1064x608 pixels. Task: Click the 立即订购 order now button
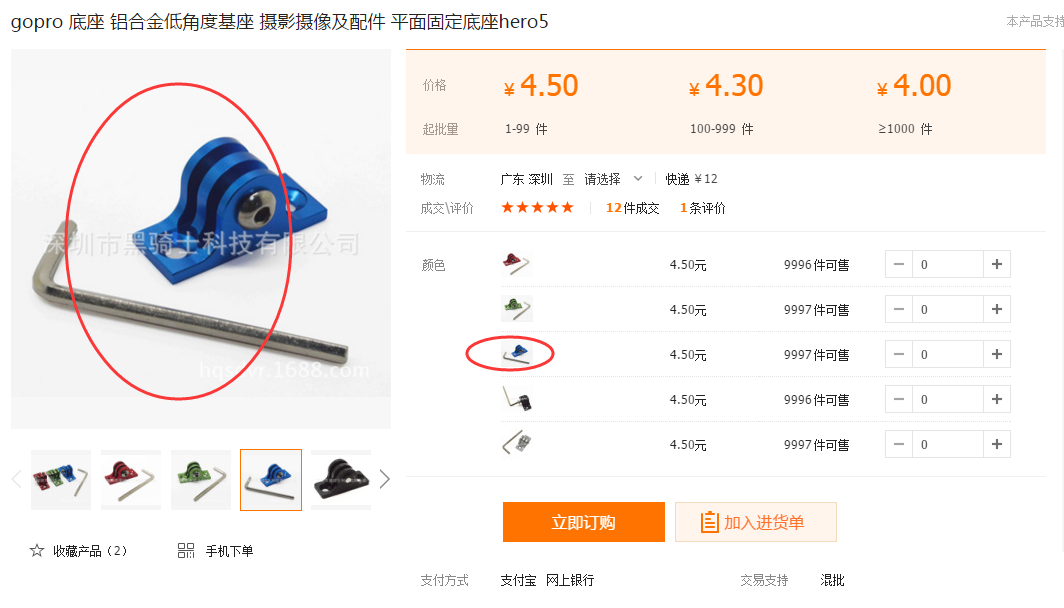[584, 522]
